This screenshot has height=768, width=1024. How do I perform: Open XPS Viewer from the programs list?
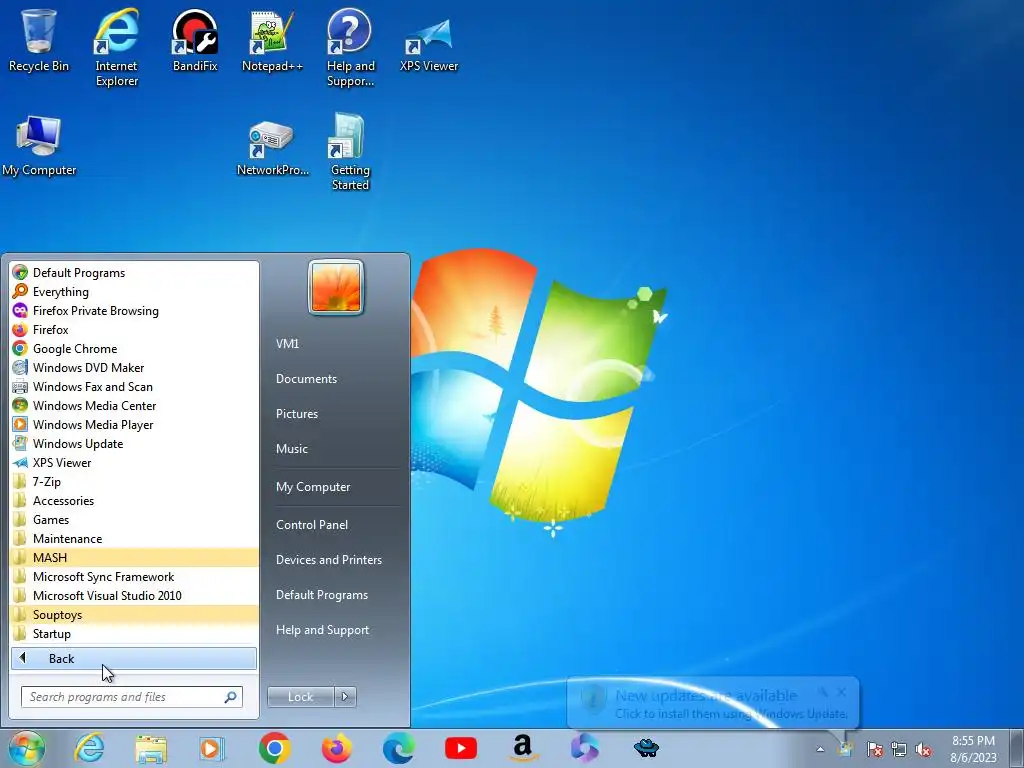pos(135,462)
